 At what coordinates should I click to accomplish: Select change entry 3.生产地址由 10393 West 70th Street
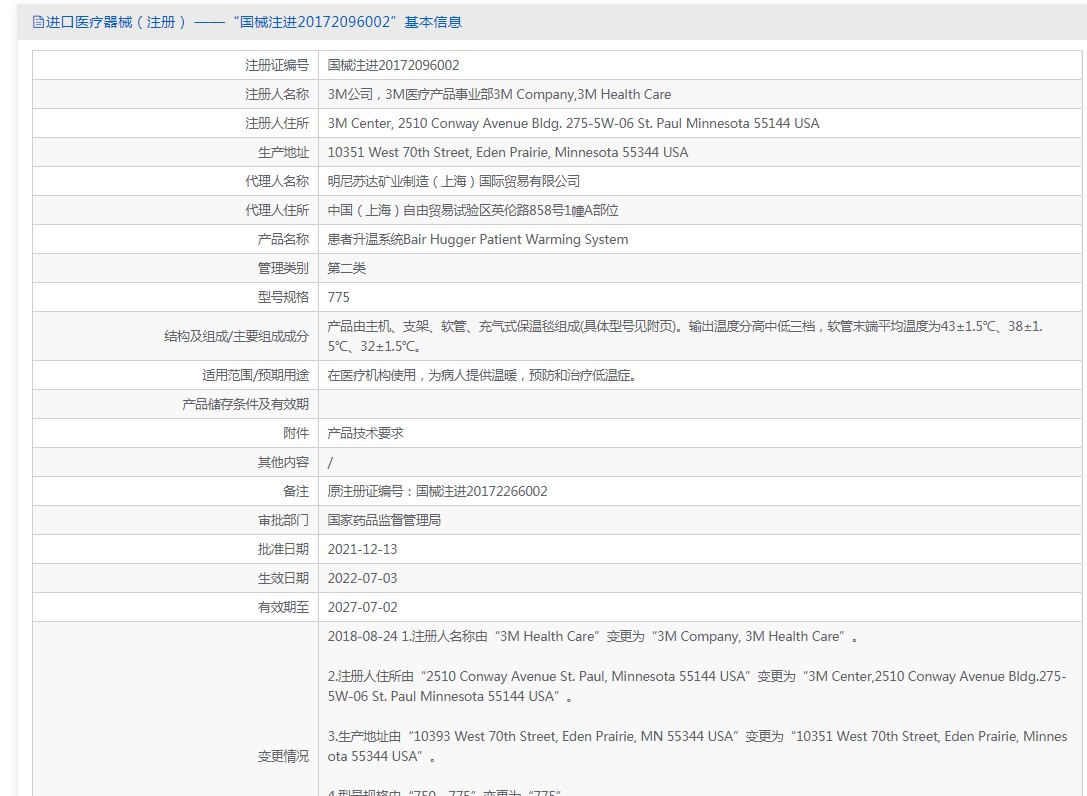(697, 746)
